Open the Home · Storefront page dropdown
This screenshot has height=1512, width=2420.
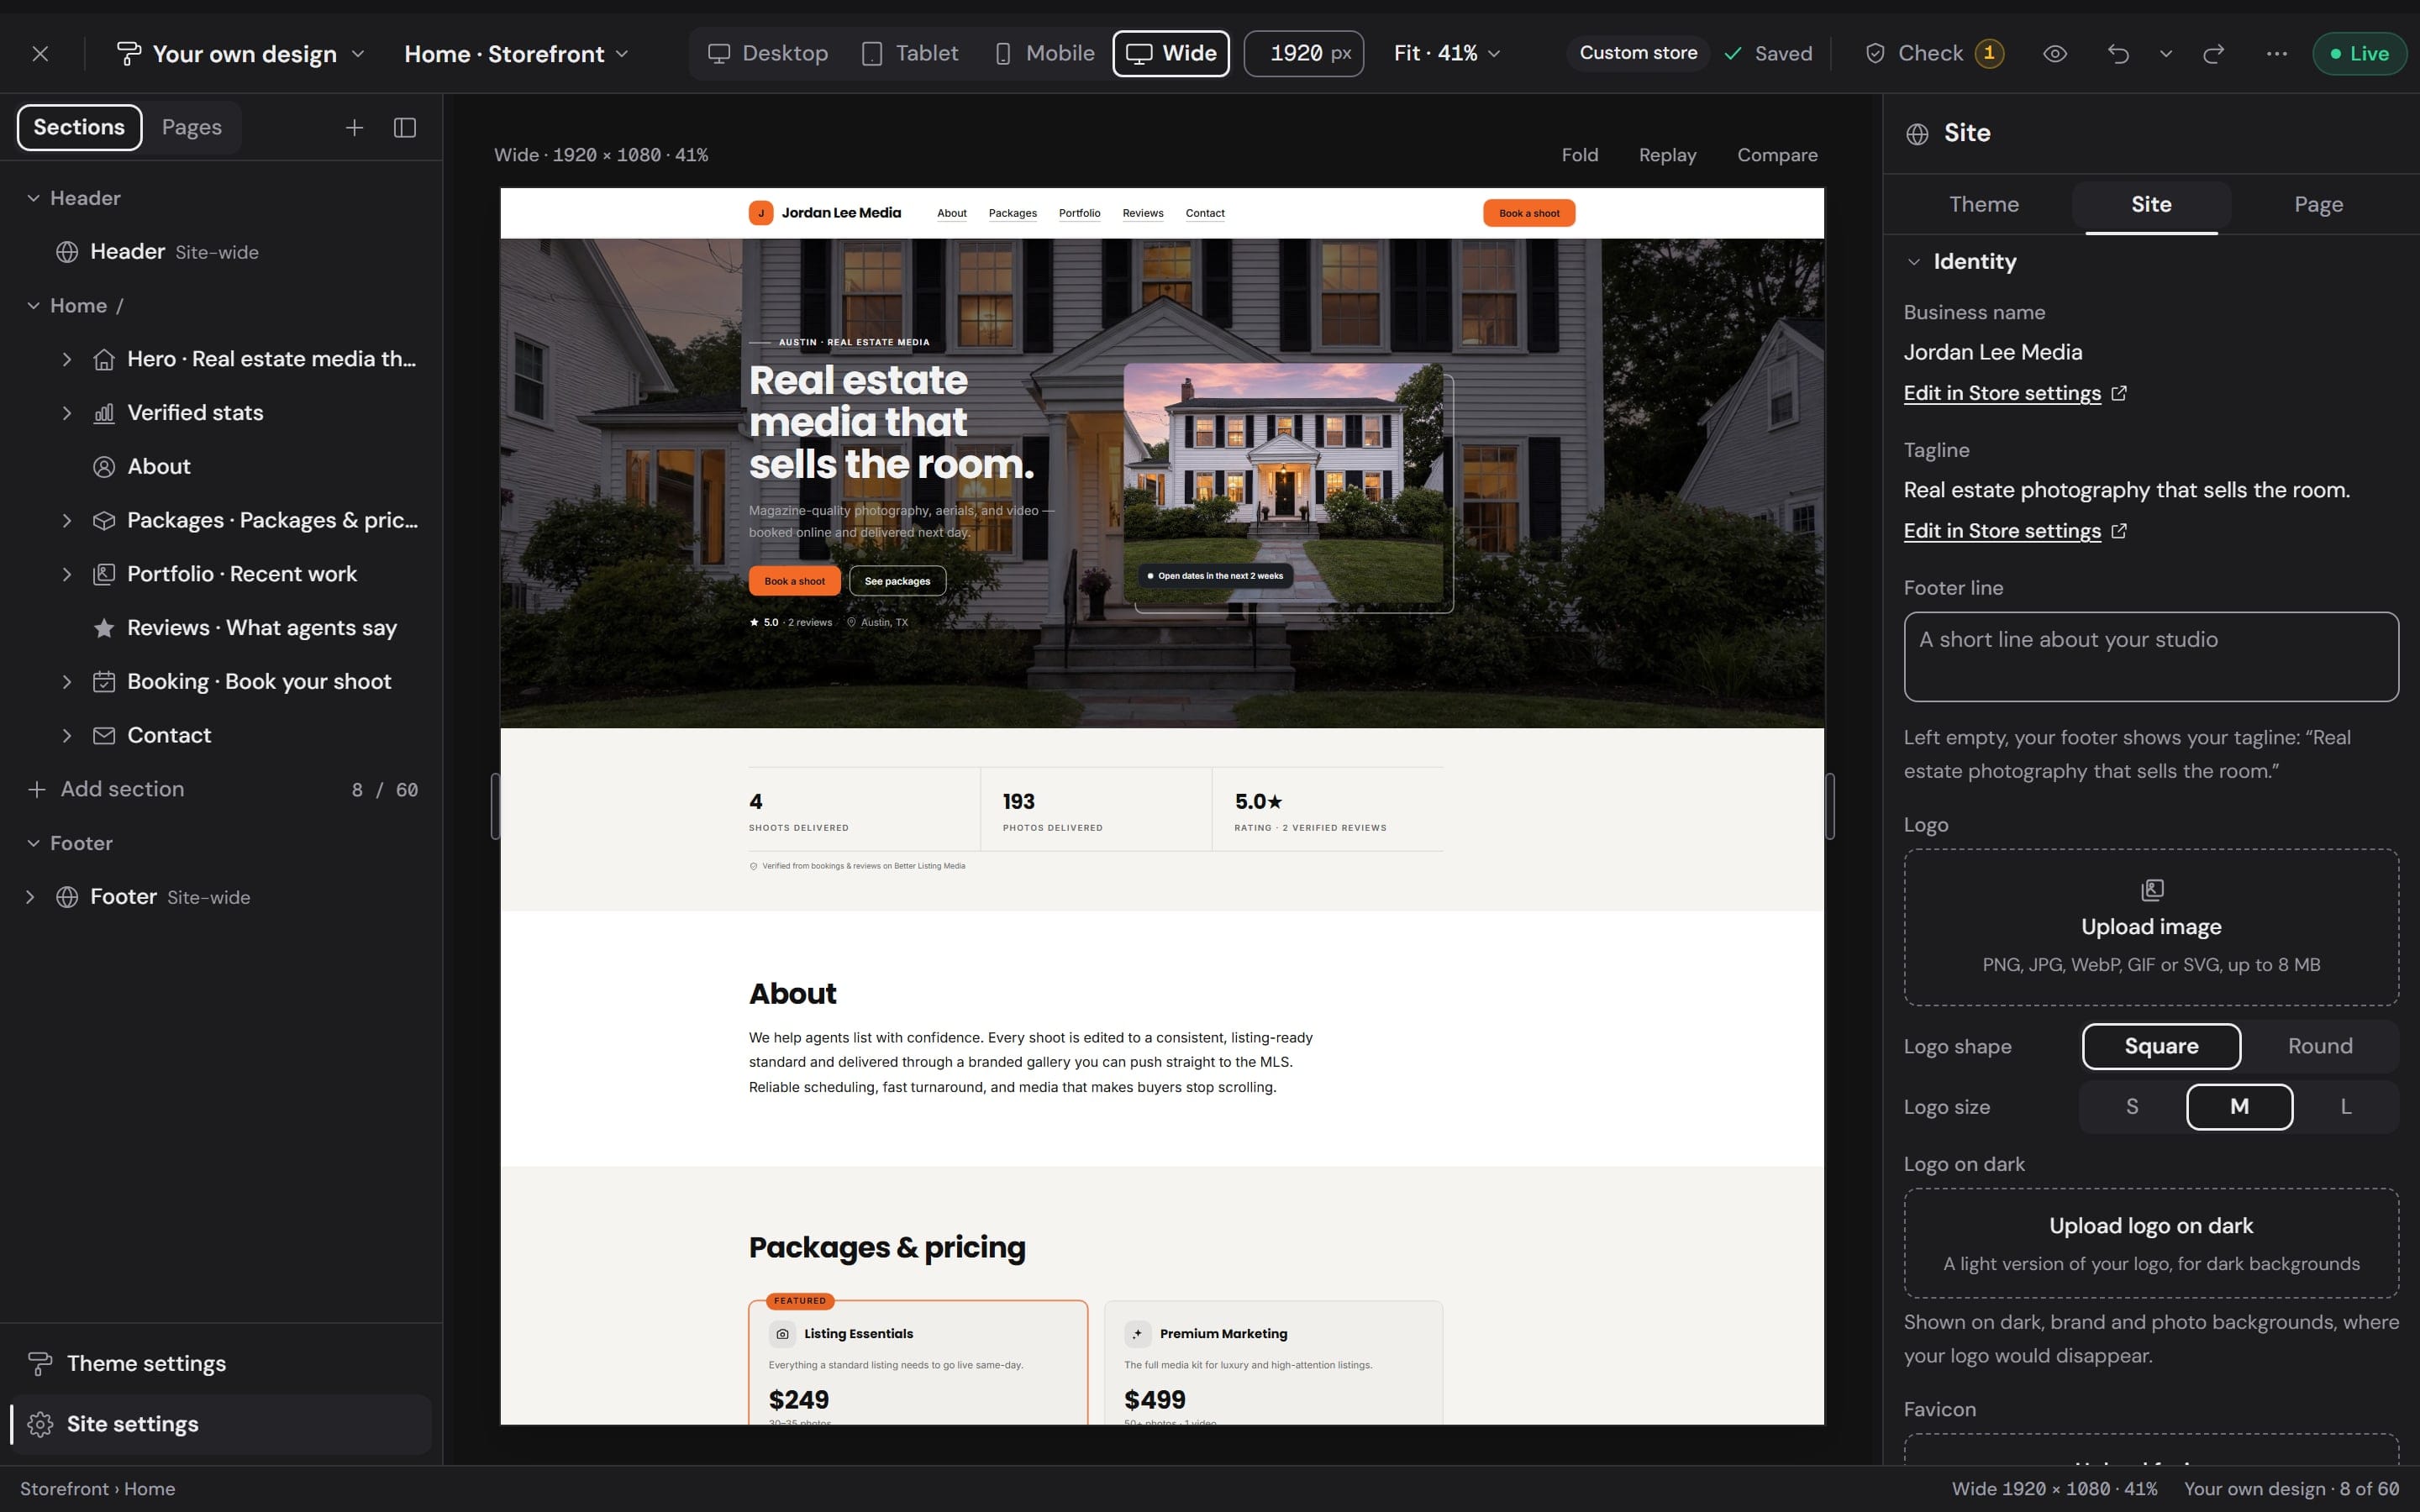[516, 54]
